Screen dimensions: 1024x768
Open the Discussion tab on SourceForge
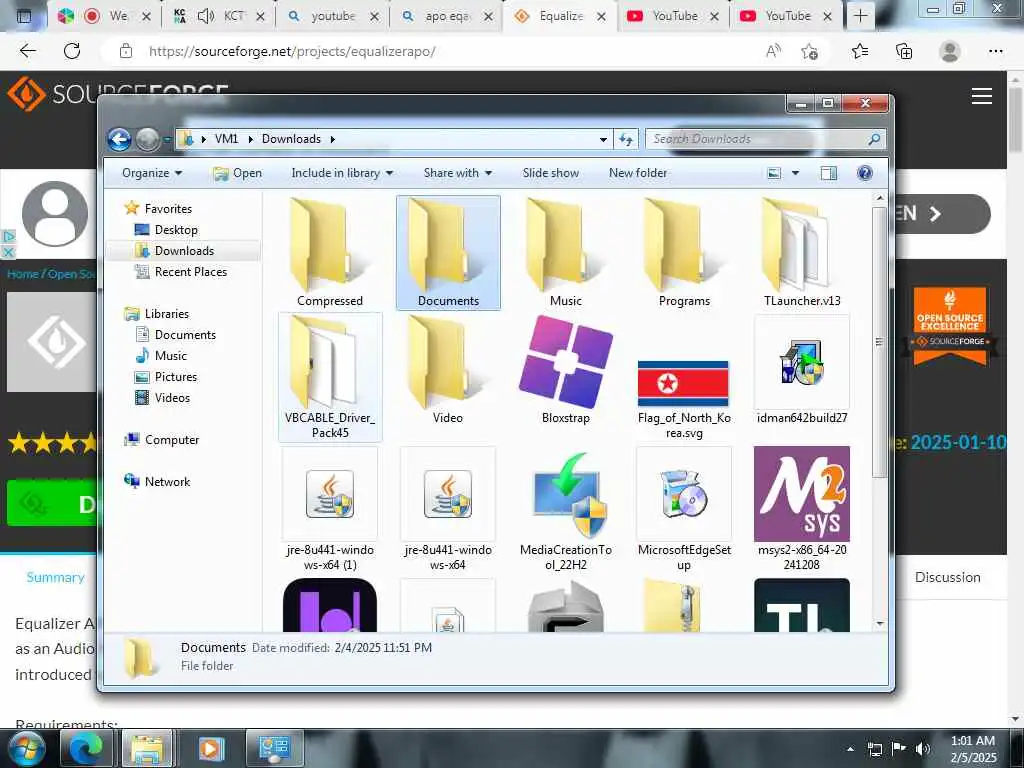click(947, 577)
